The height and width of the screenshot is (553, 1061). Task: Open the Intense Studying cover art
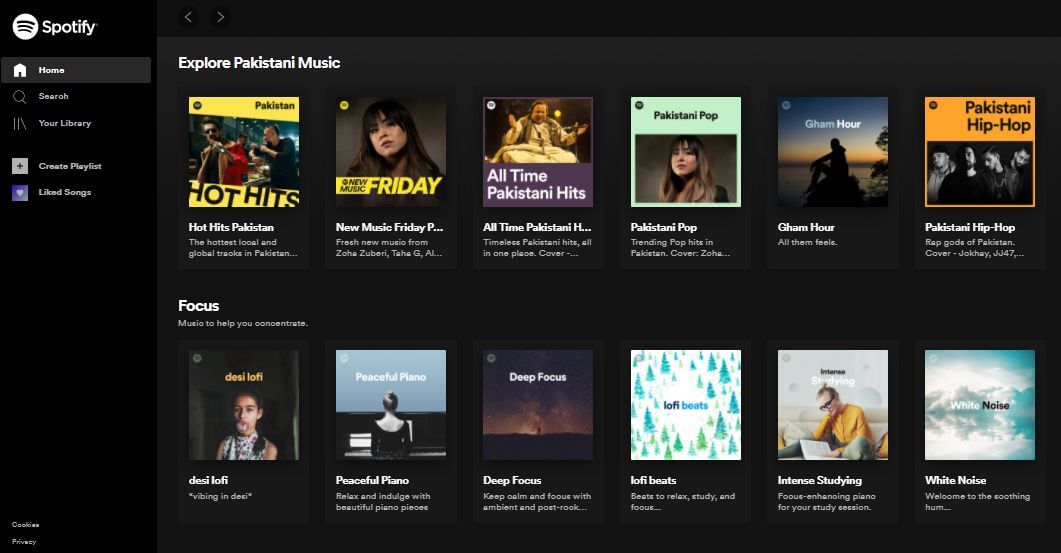tap(832, 405)
